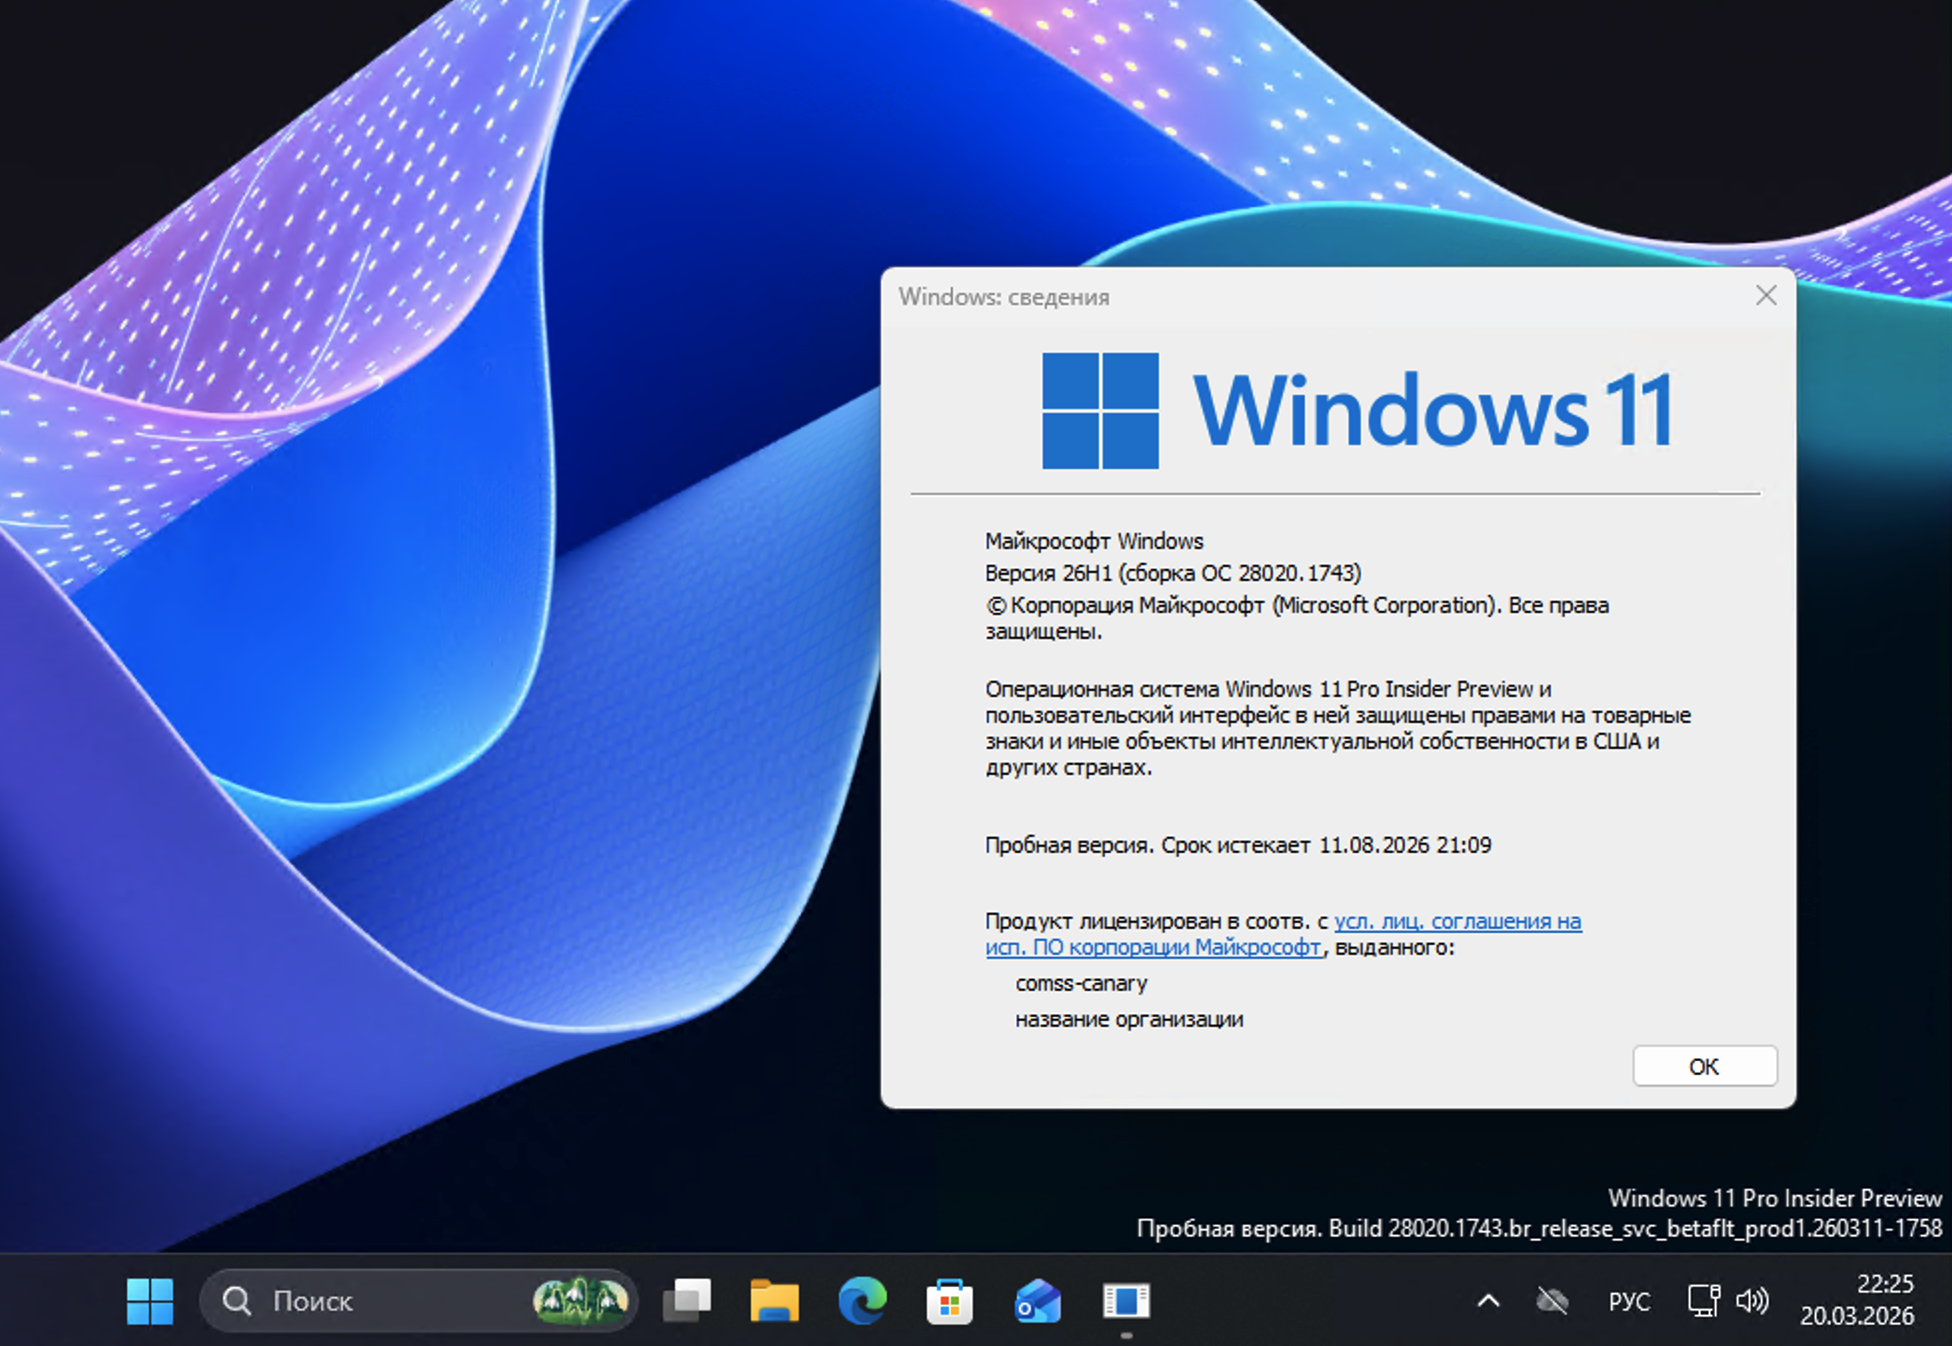1952x1346 pixels.
Task: Click the comss-canary licensee name
Action: point(1081,983)
